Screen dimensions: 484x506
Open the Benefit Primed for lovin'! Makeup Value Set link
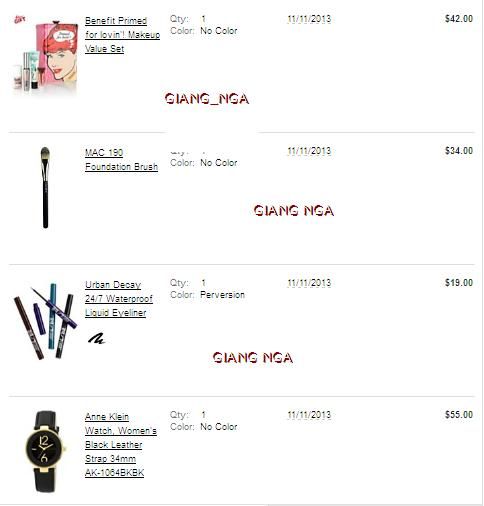(122, 35)
